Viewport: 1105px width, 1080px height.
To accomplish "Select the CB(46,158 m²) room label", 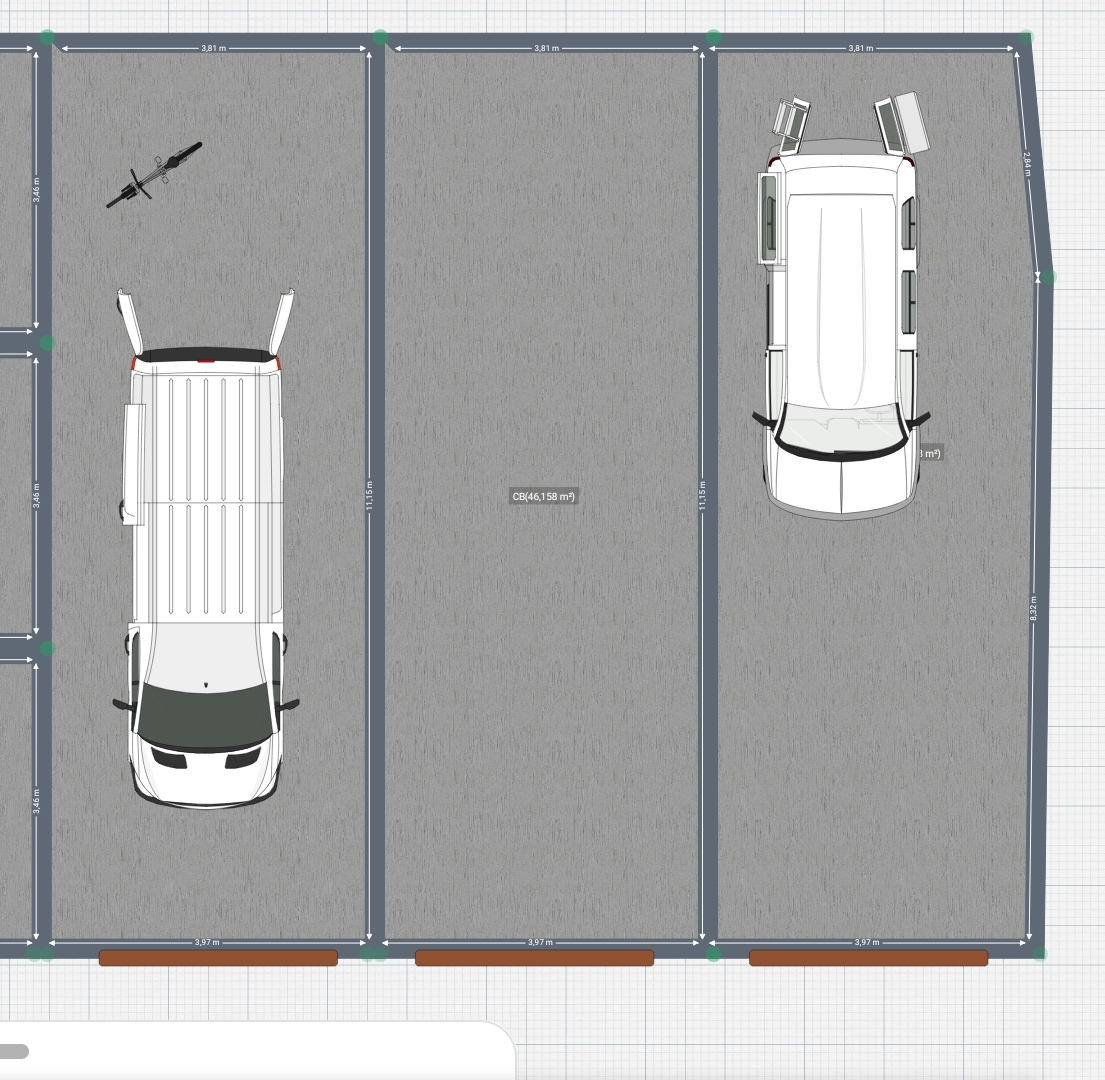I will coord(543,496).
